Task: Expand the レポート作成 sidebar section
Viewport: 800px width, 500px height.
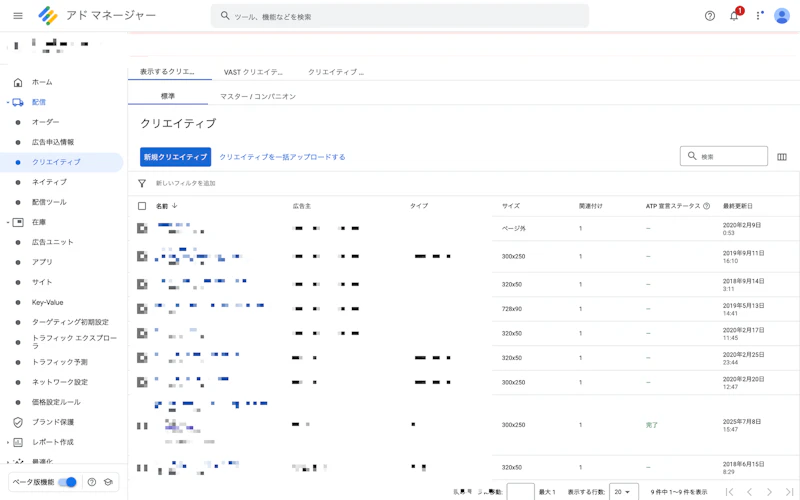Action: click(x=8, y=443)
